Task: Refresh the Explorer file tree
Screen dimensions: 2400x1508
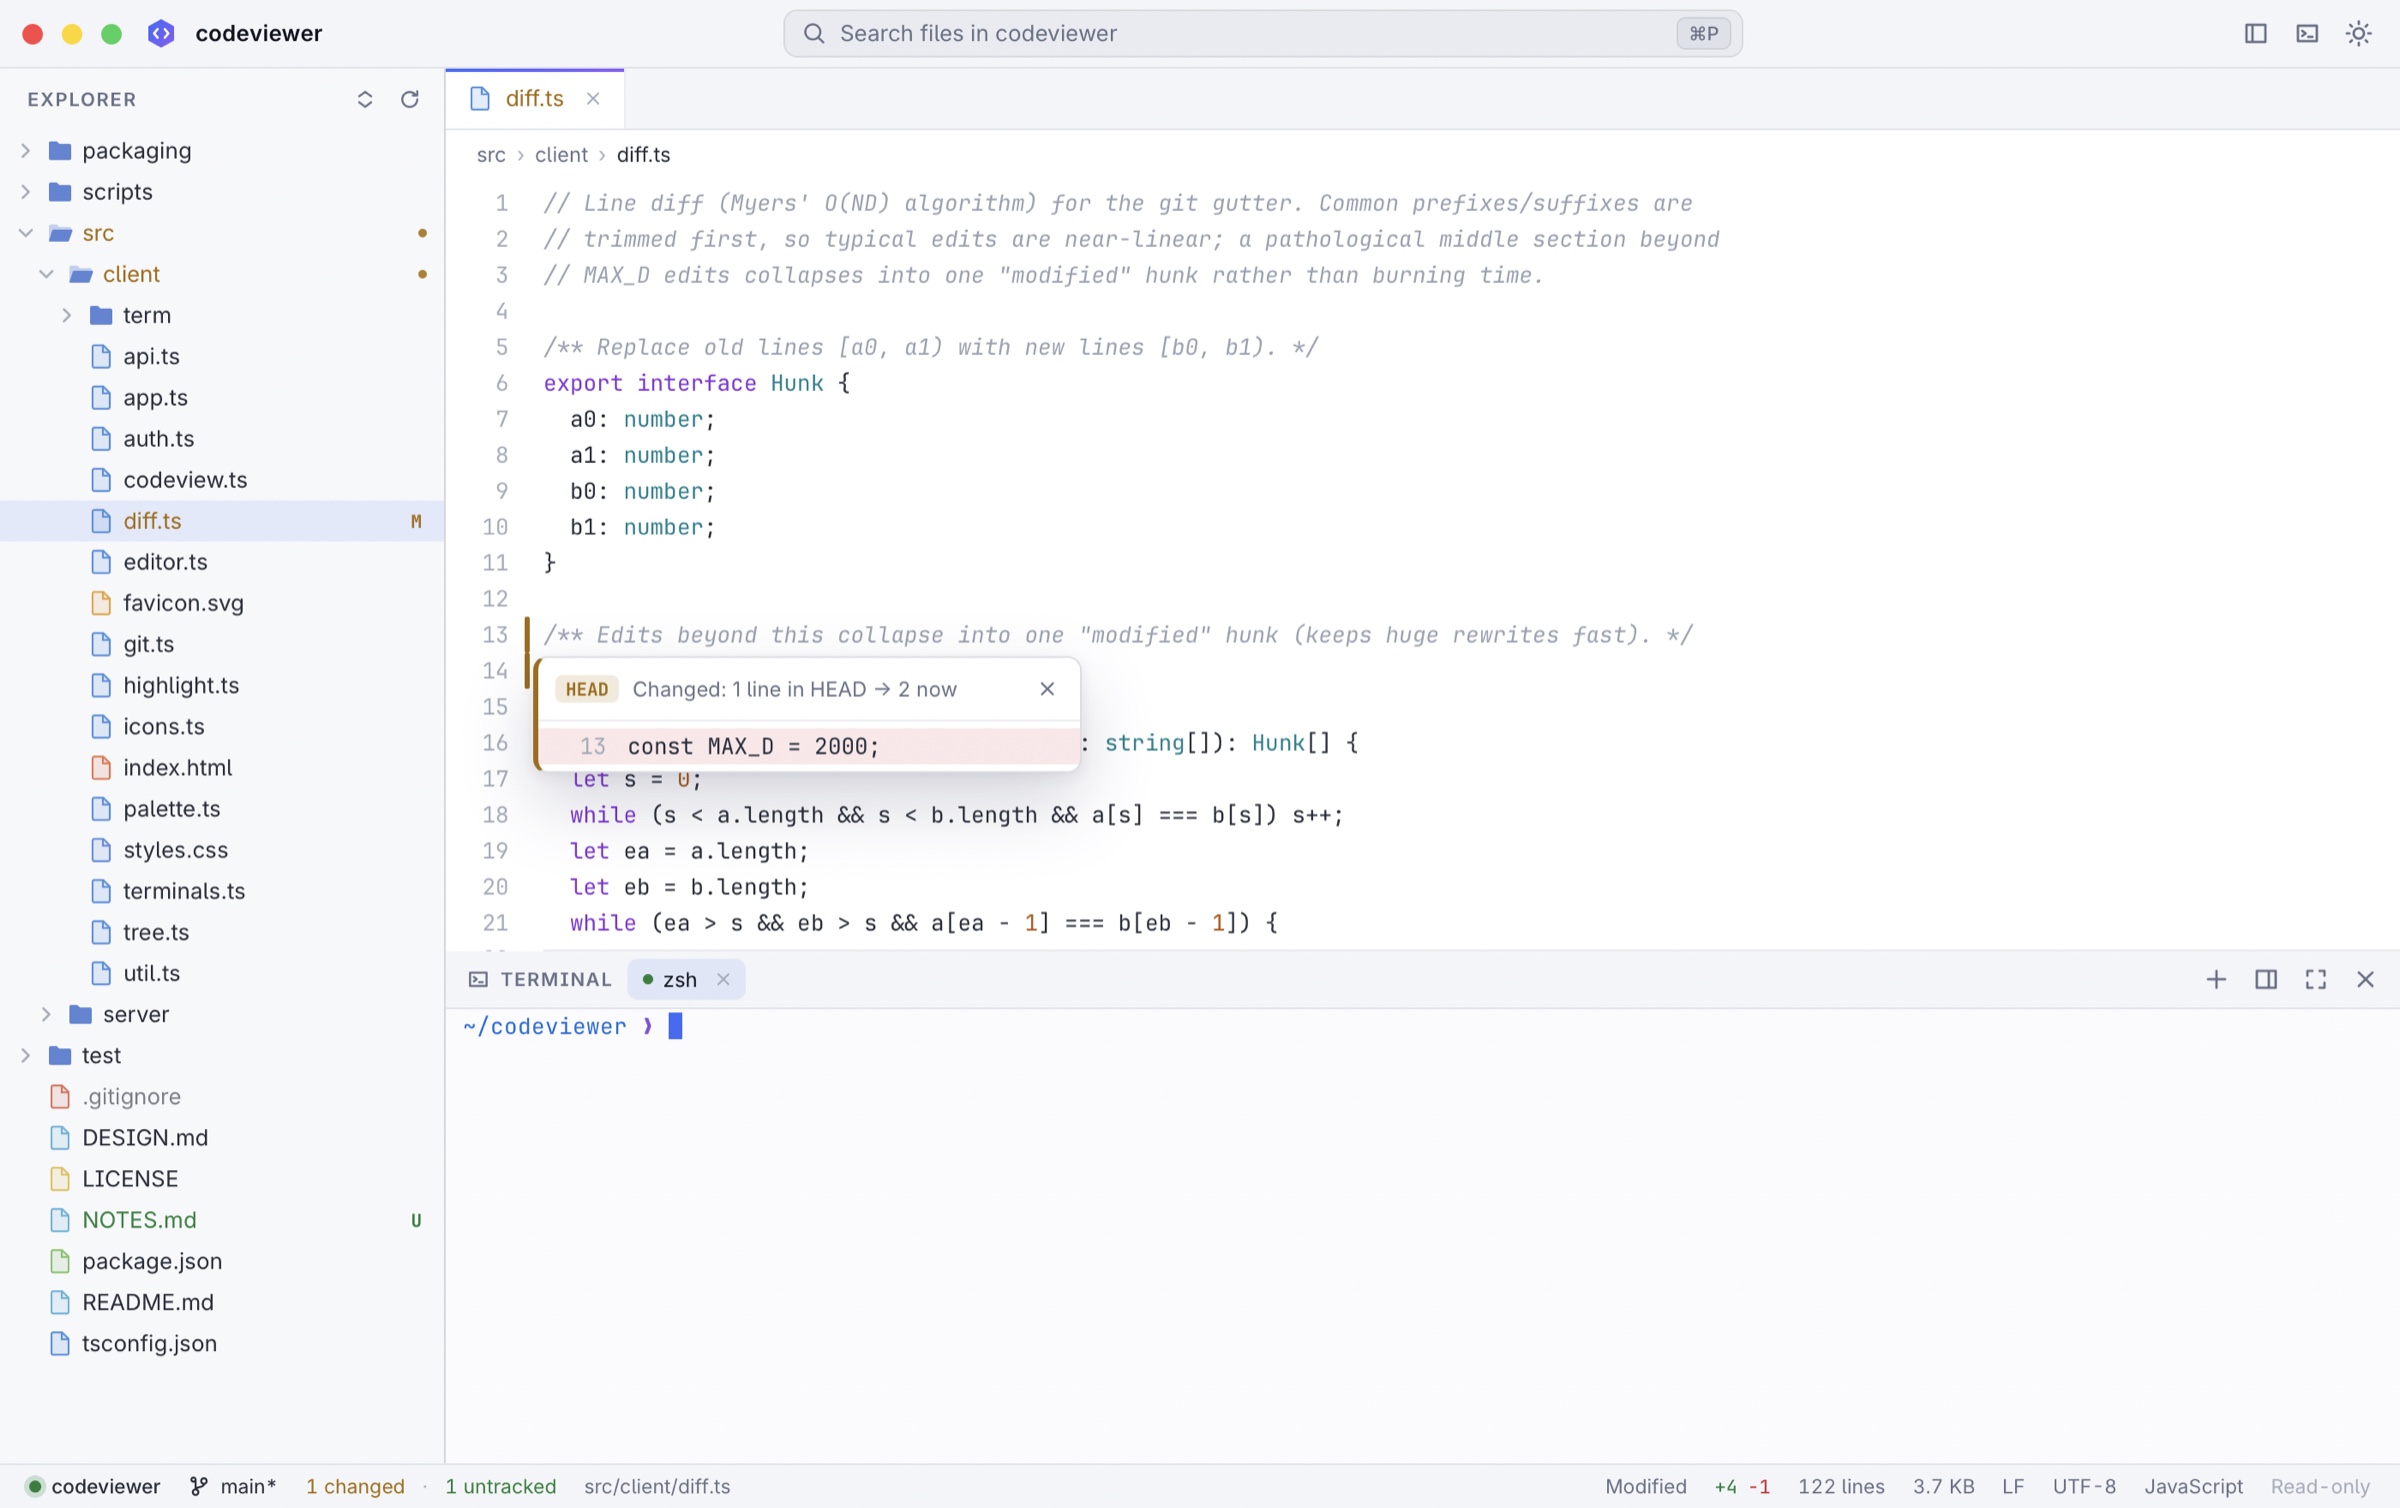Action: (x=410, y=99)
